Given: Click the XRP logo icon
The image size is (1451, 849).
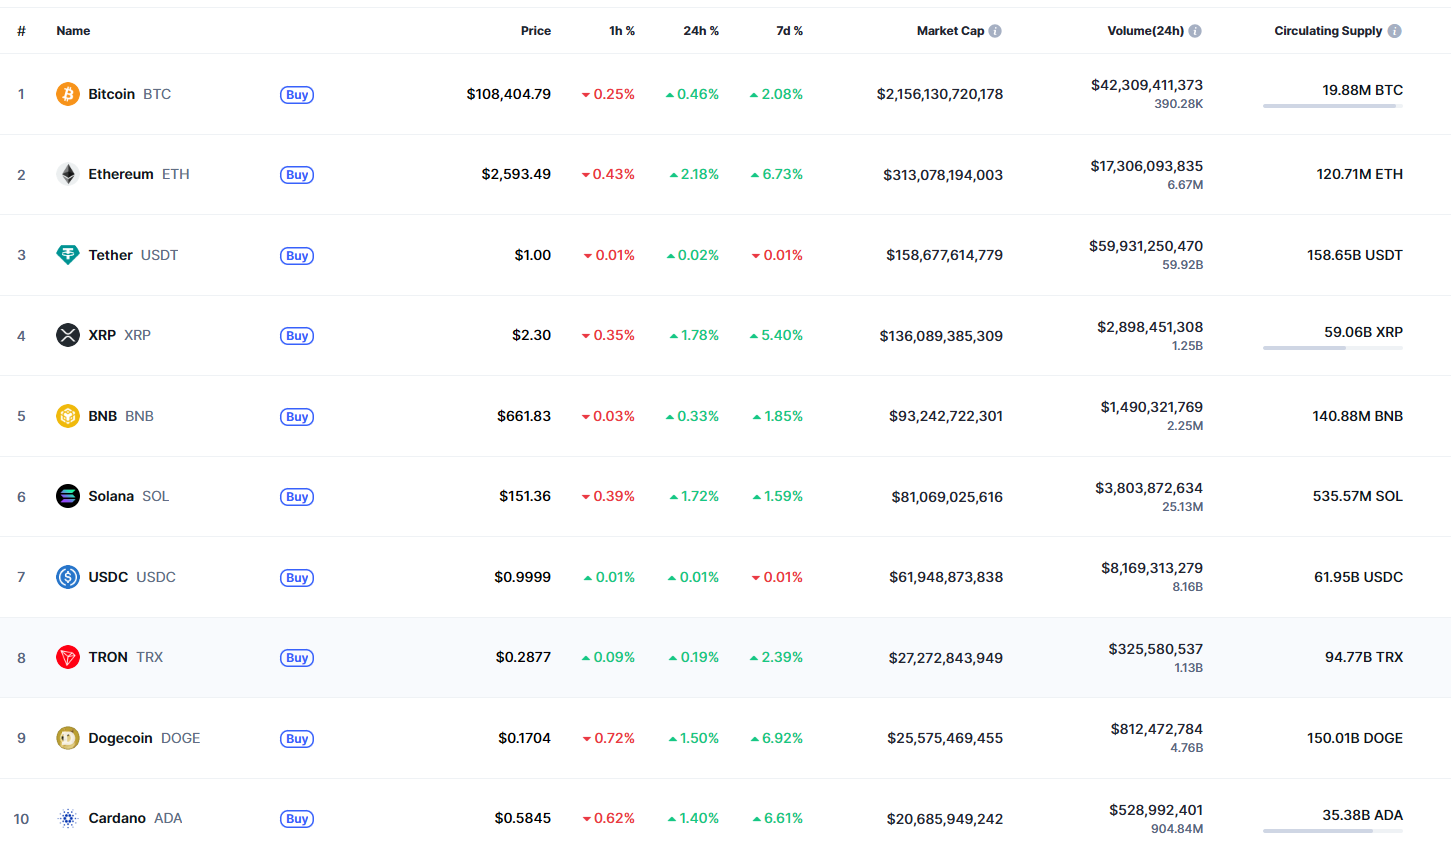Looking at the screenshot, I should coord(68,335).
